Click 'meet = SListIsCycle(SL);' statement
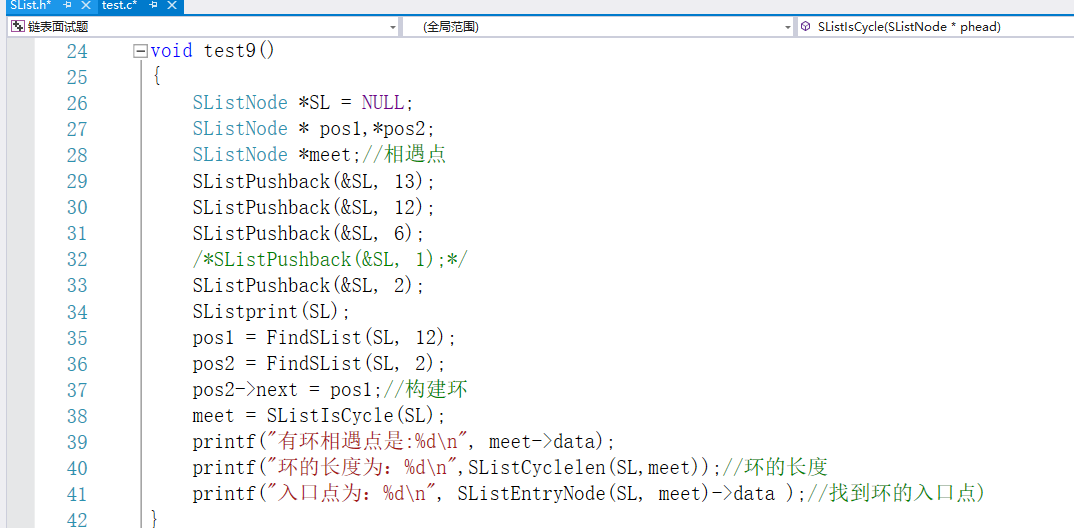The width and height of the screenshot is (1074, 528). (319, 416)
